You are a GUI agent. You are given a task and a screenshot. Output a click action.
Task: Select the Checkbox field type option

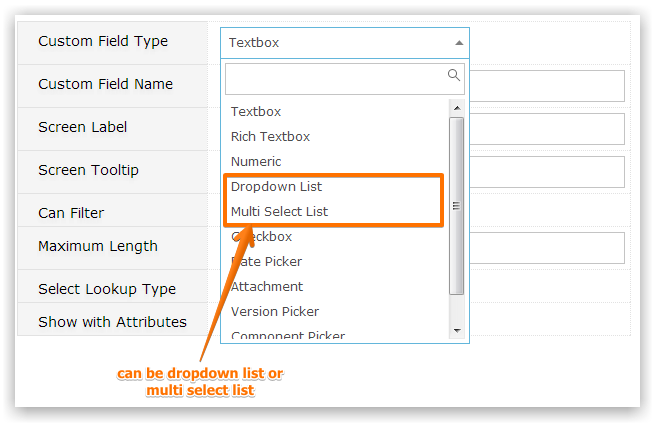[261, 236]
